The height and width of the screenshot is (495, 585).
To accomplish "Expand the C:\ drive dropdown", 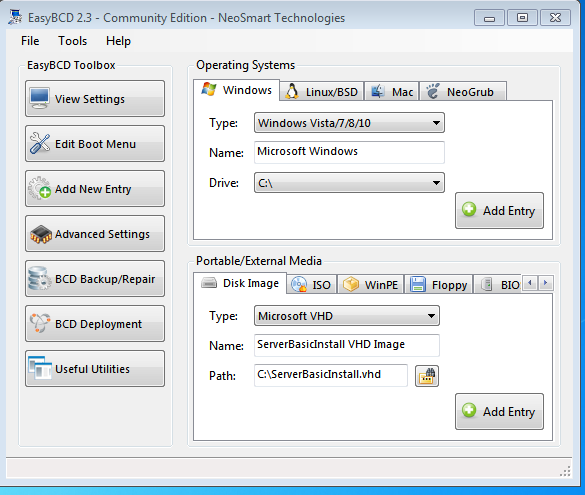I will pyautogui.click(x=349, y=183).
